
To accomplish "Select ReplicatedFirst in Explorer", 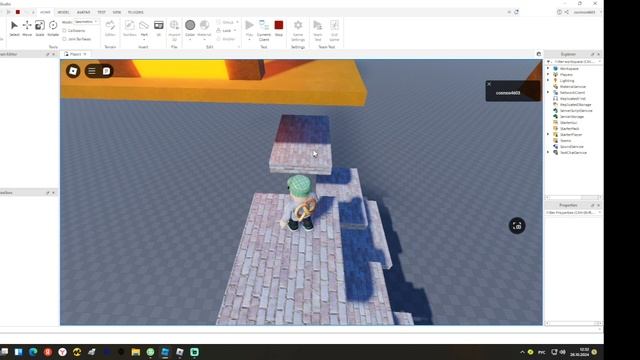I will pyautogui.click(x=573, y=98).
